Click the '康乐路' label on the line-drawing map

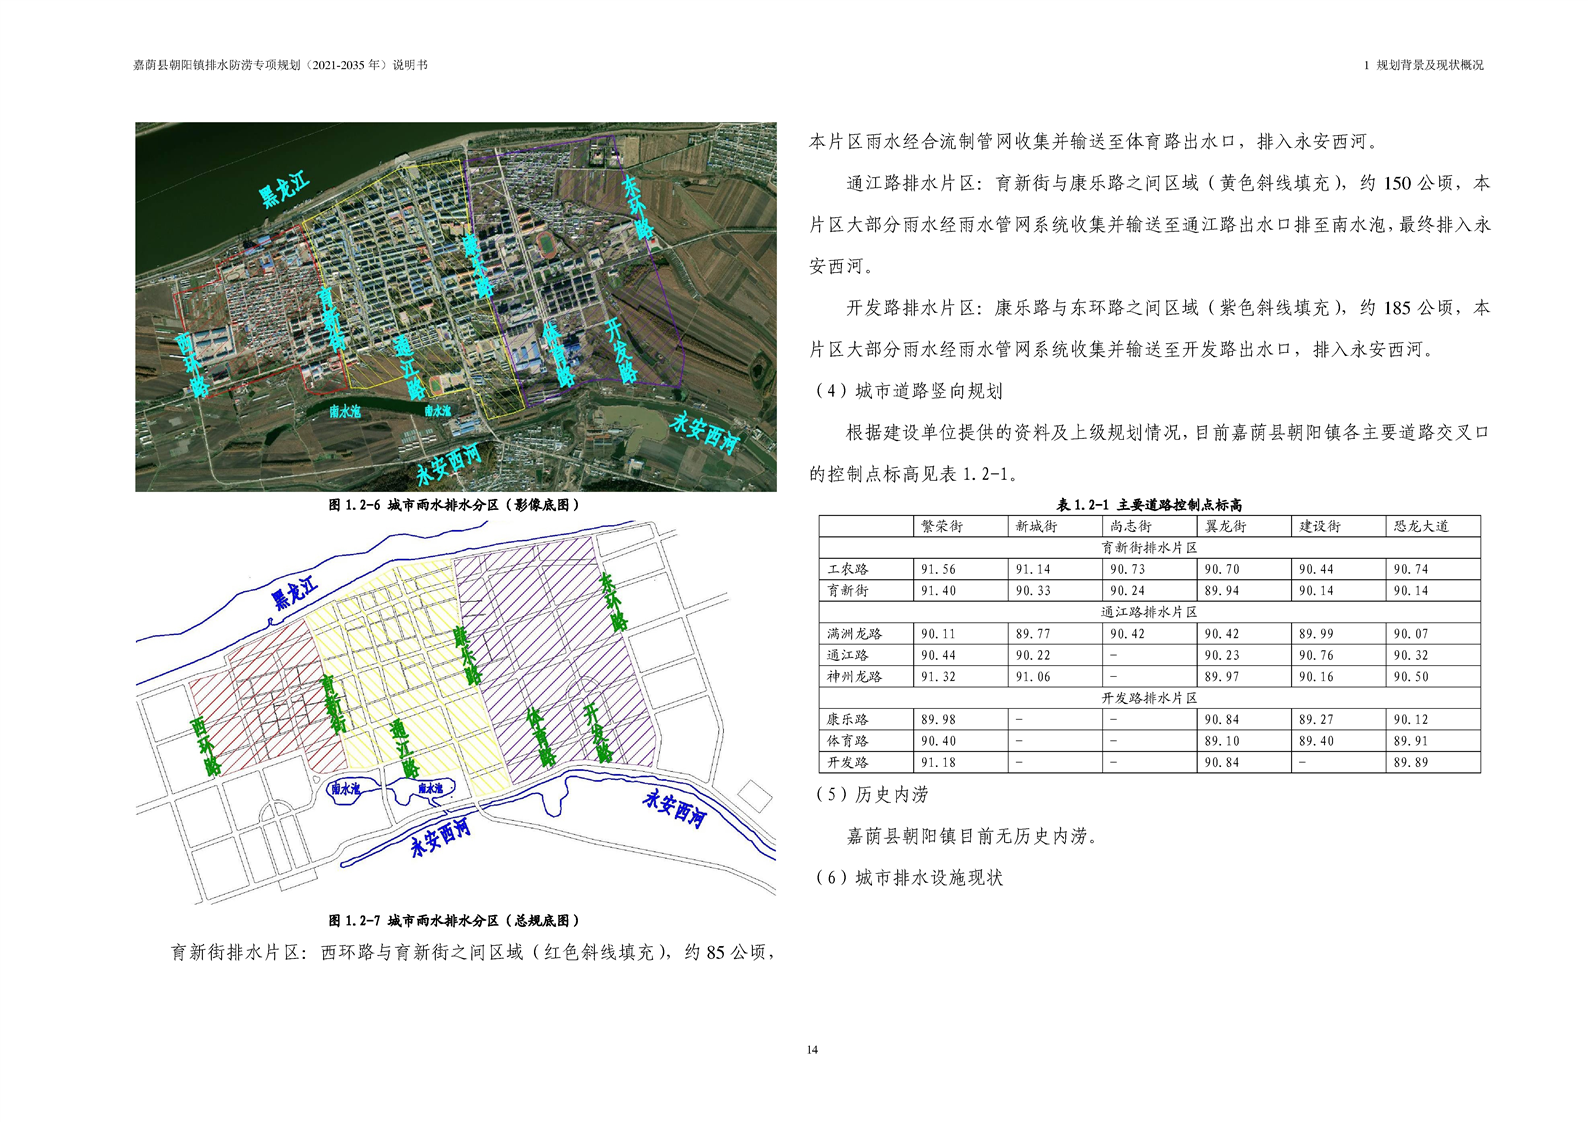click(x=465, y=654)
